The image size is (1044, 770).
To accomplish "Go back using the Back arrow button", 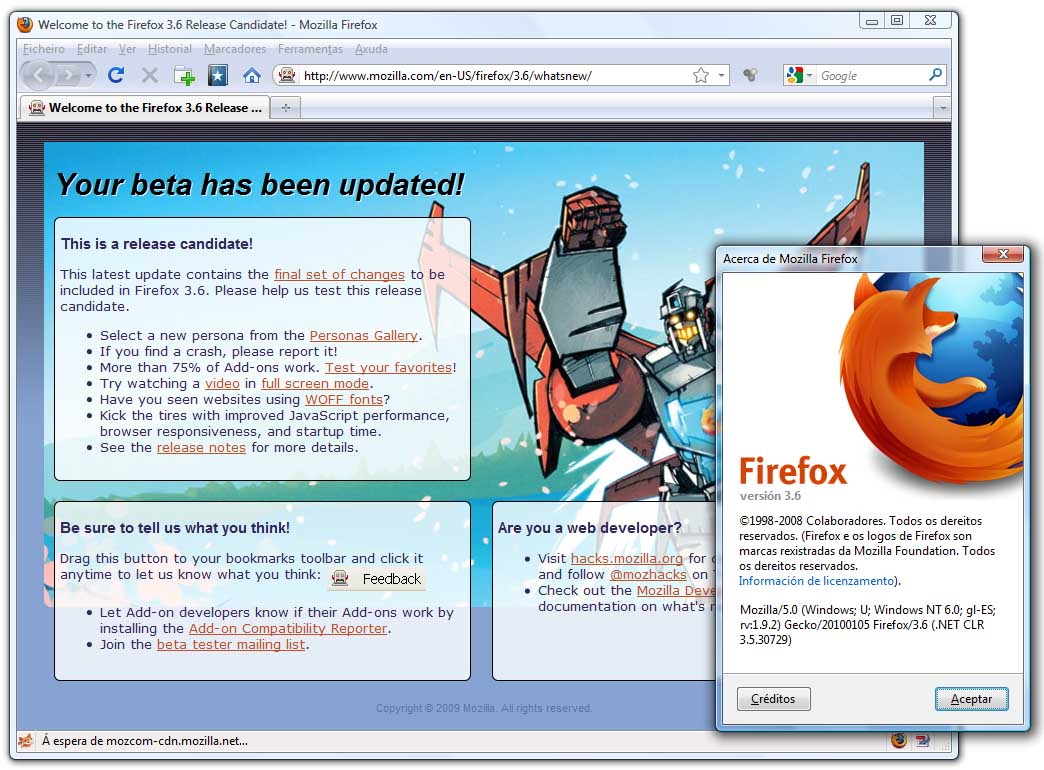I will tap(38, 75).
